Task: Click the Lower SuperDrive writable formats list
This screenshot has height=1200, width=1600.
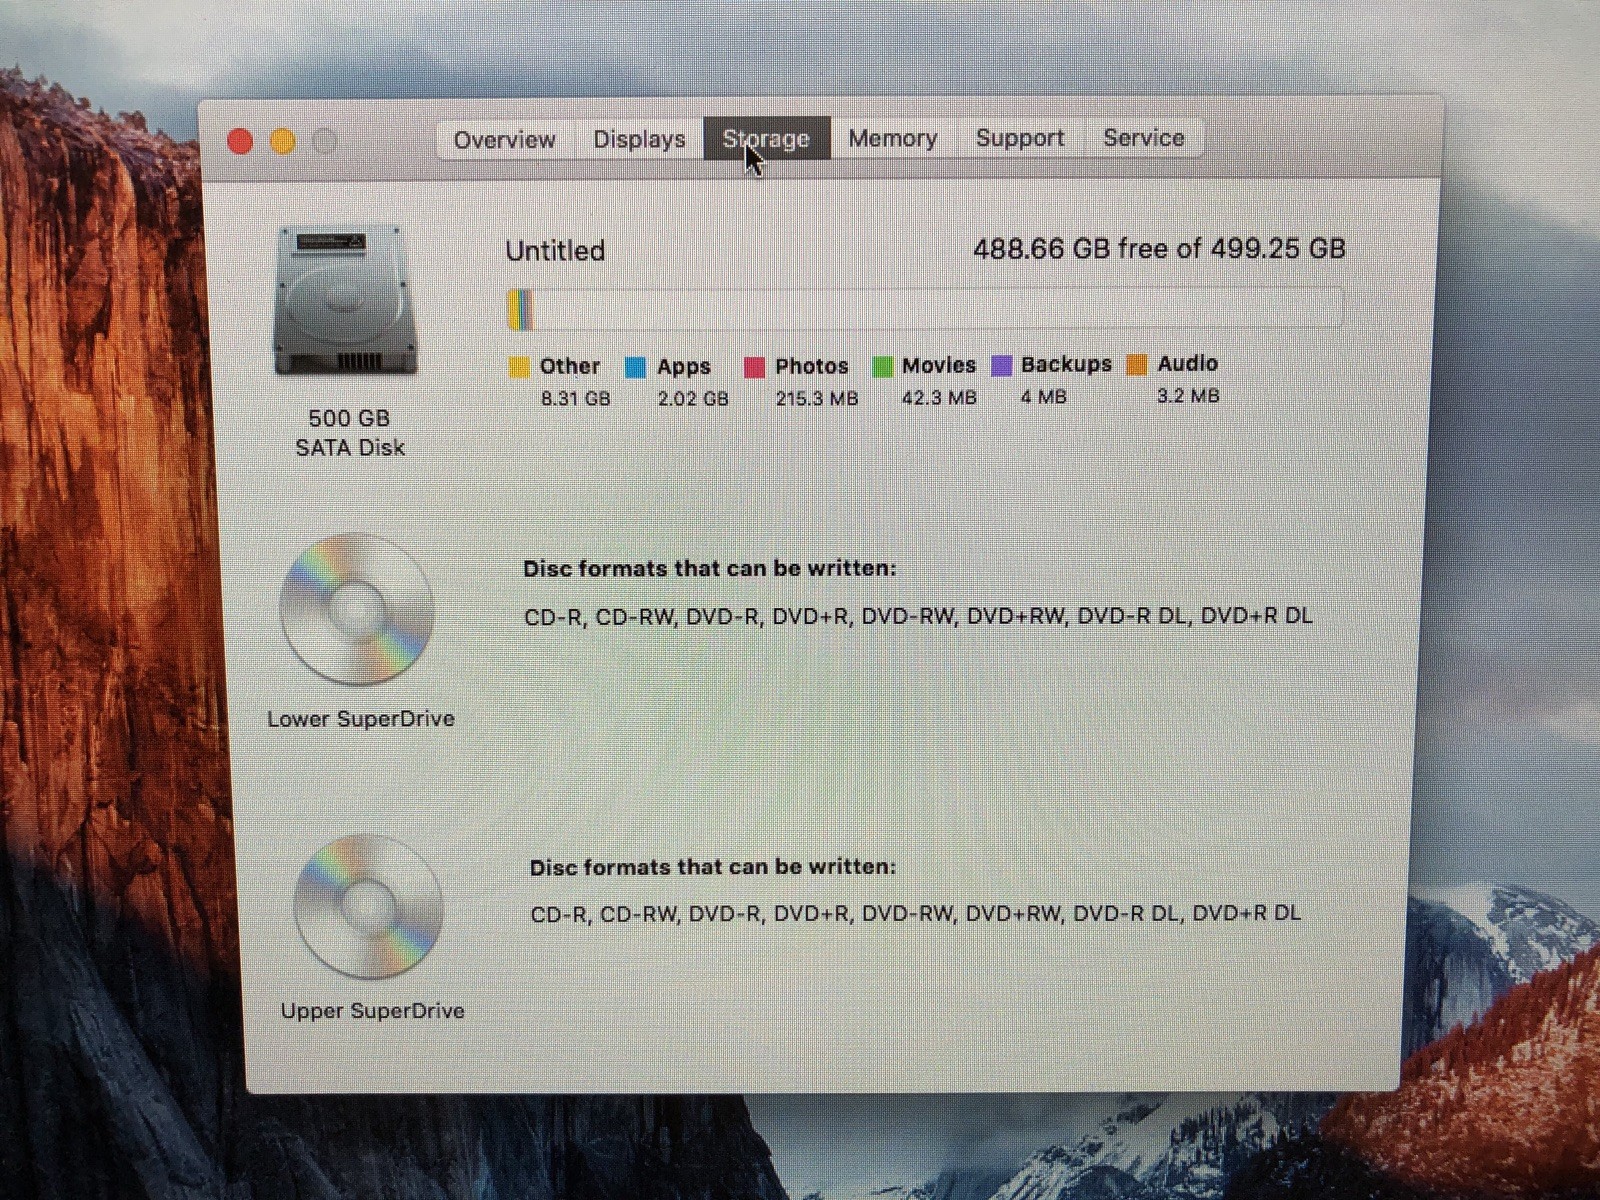Action: 918,616
